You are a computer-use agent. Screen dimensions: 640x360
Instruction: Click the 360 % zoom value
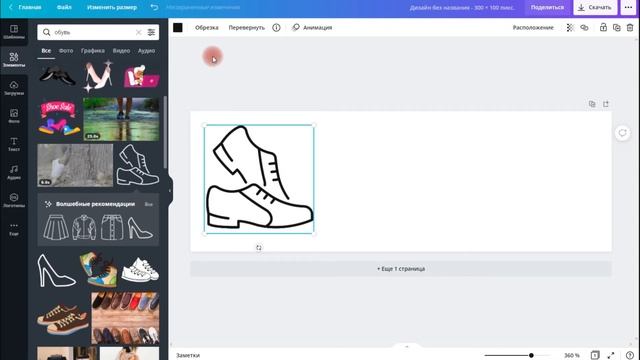(572, 355)
